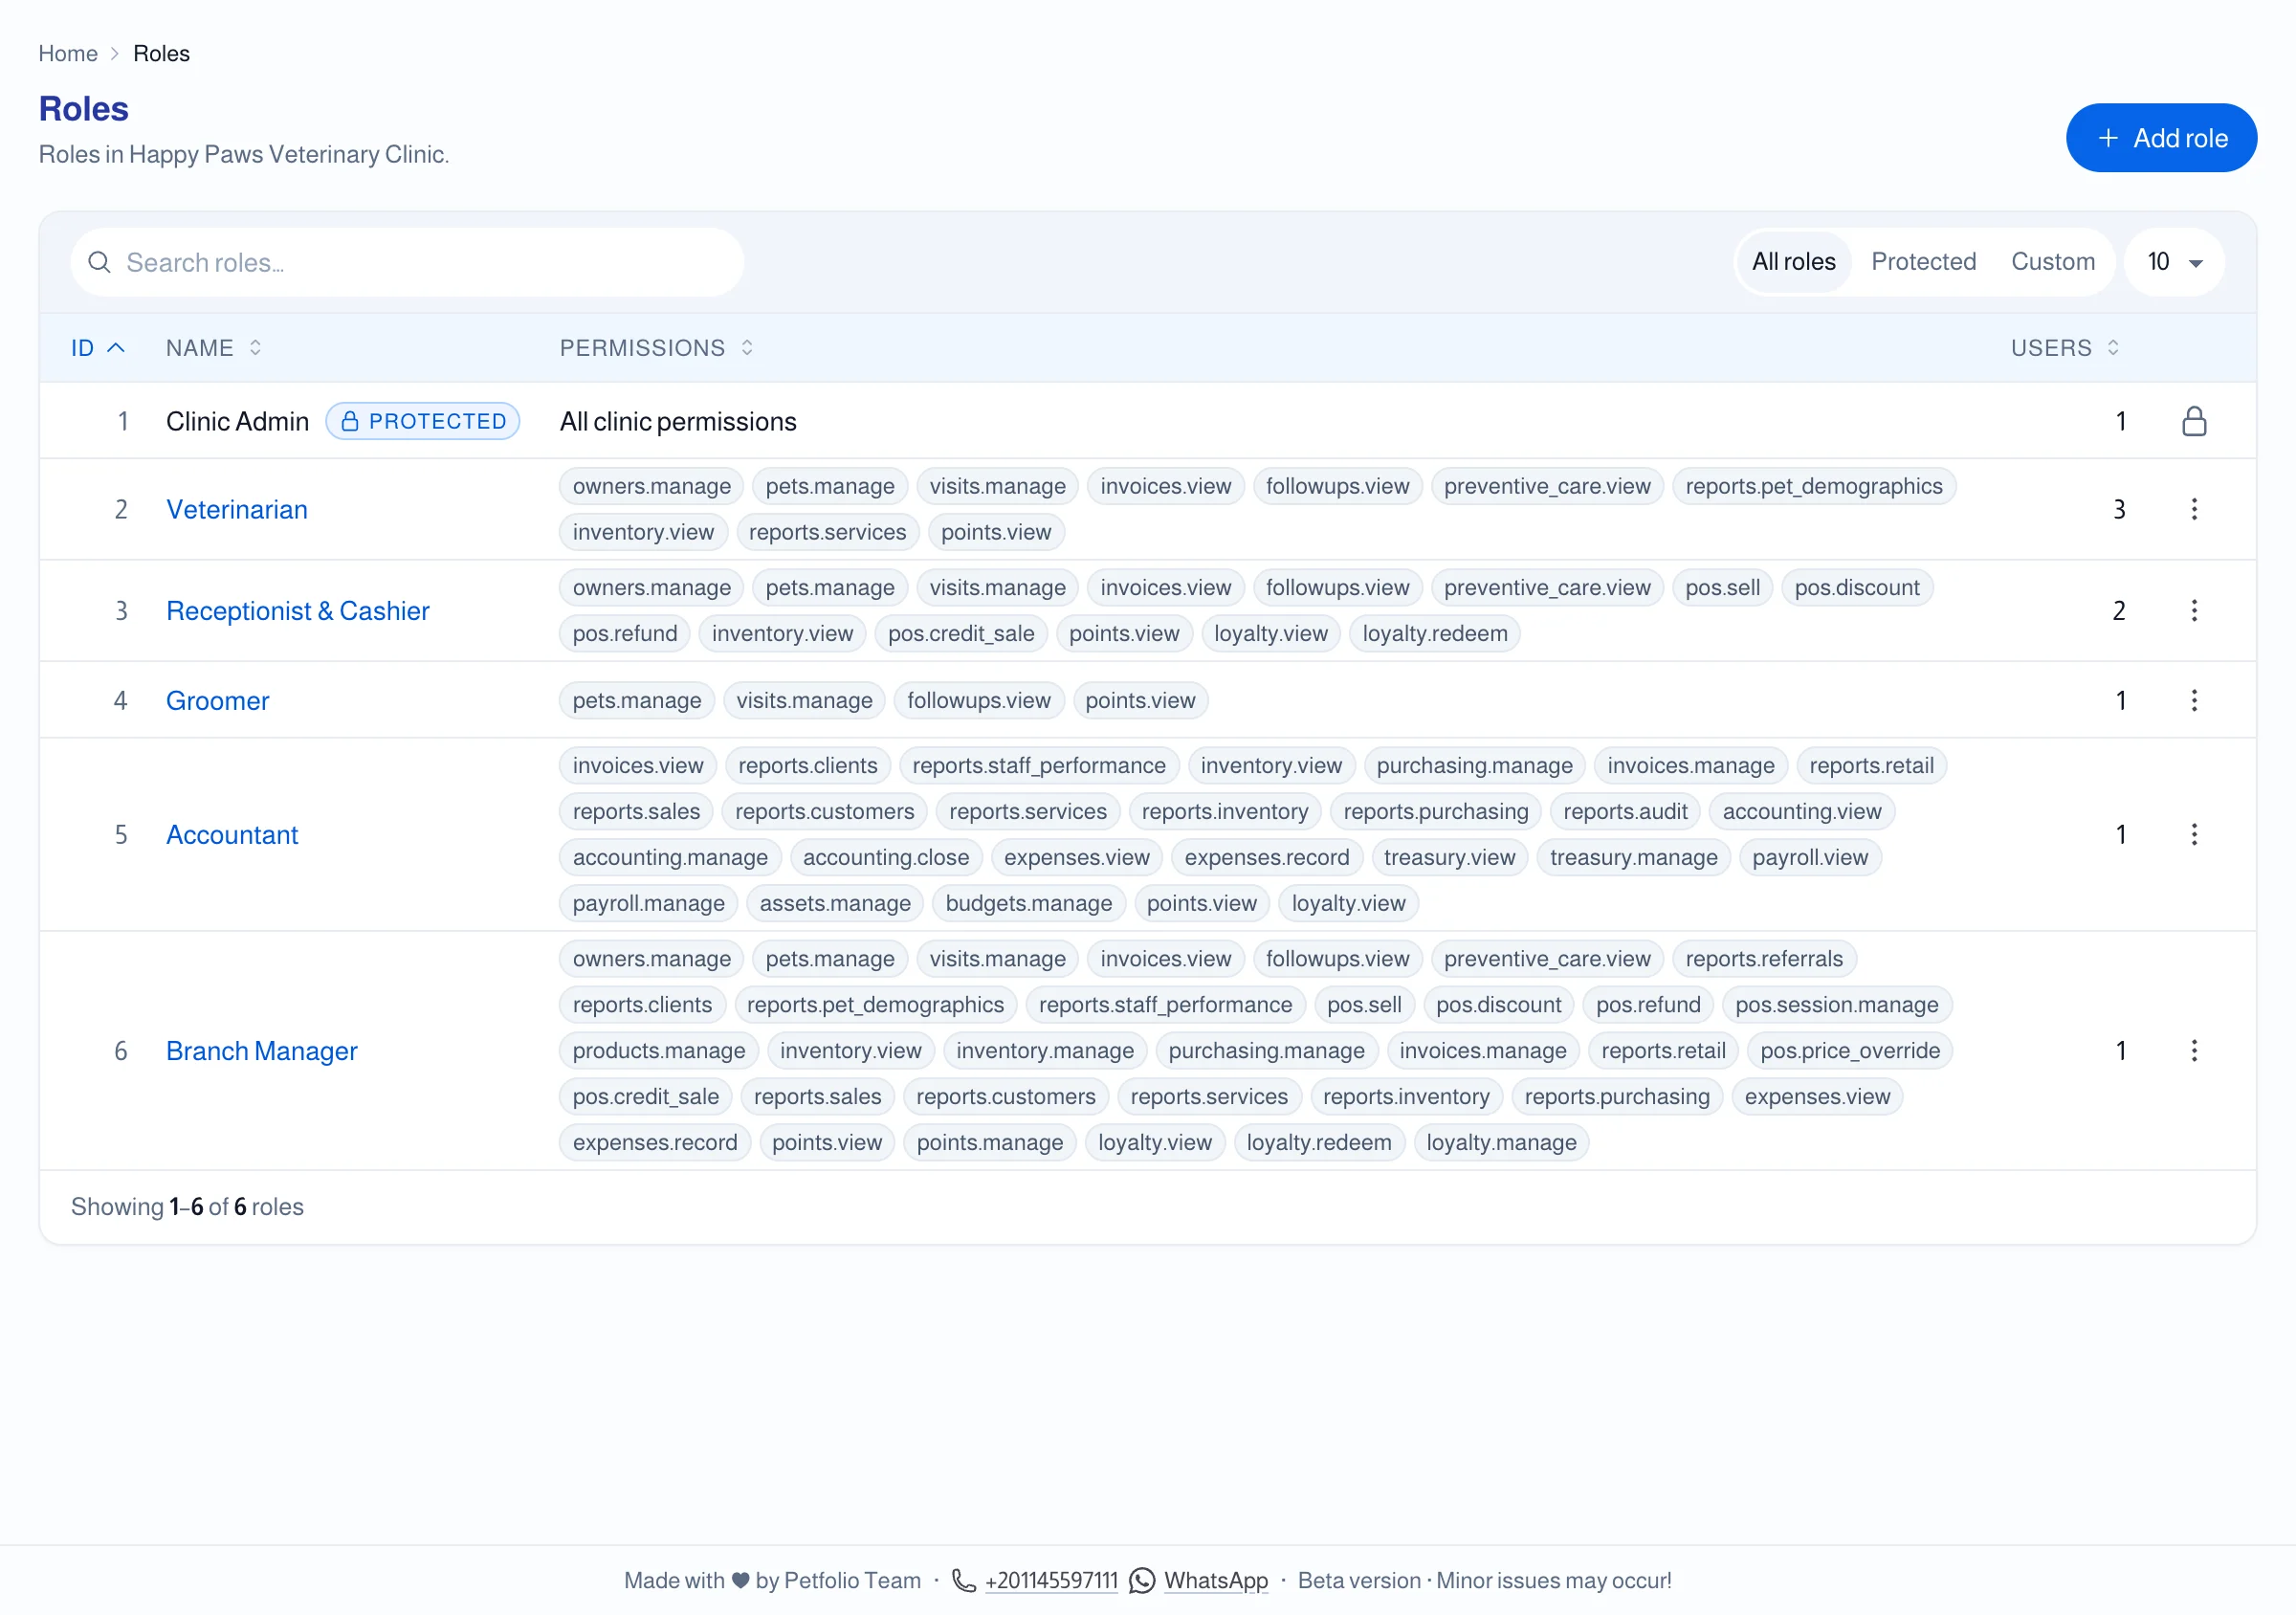The width and height of the screenshot is (2296, 1615).
Task: Click 'All clinic permissions' text
Action: pyautogui.click(x=678, y=421)
